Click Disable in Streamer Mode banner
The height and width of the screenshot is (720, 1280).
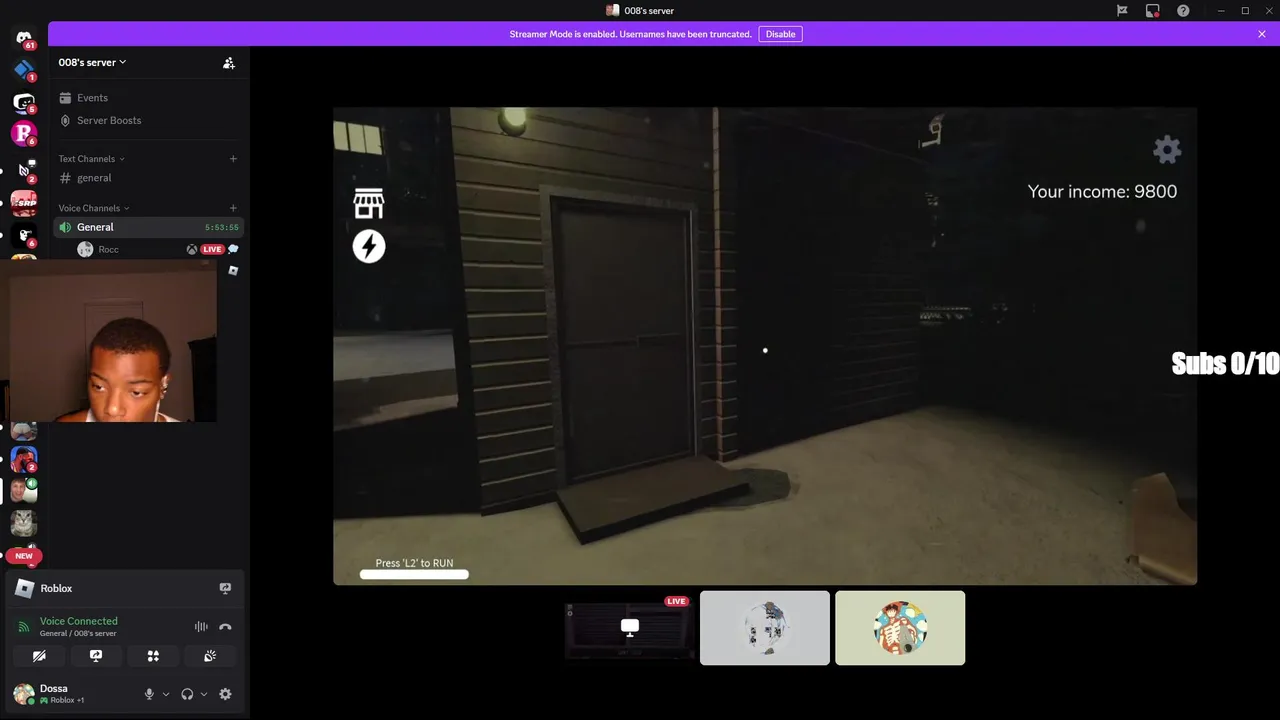click(x=780, y=34)
